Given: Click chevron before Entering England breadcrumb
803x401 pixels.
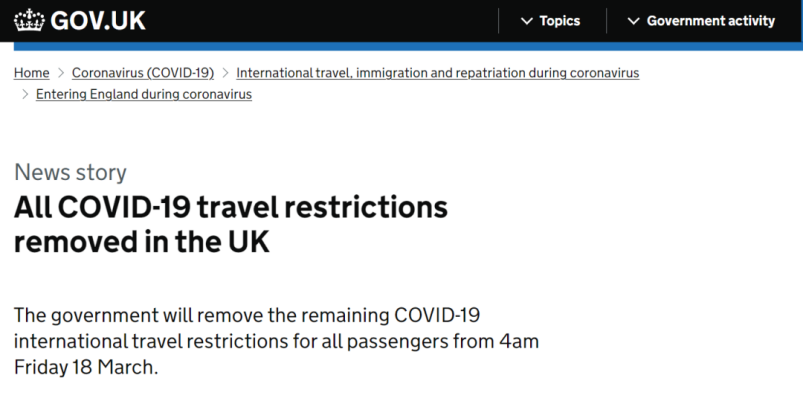Looking at the screenshot, I should coord(25,94).
